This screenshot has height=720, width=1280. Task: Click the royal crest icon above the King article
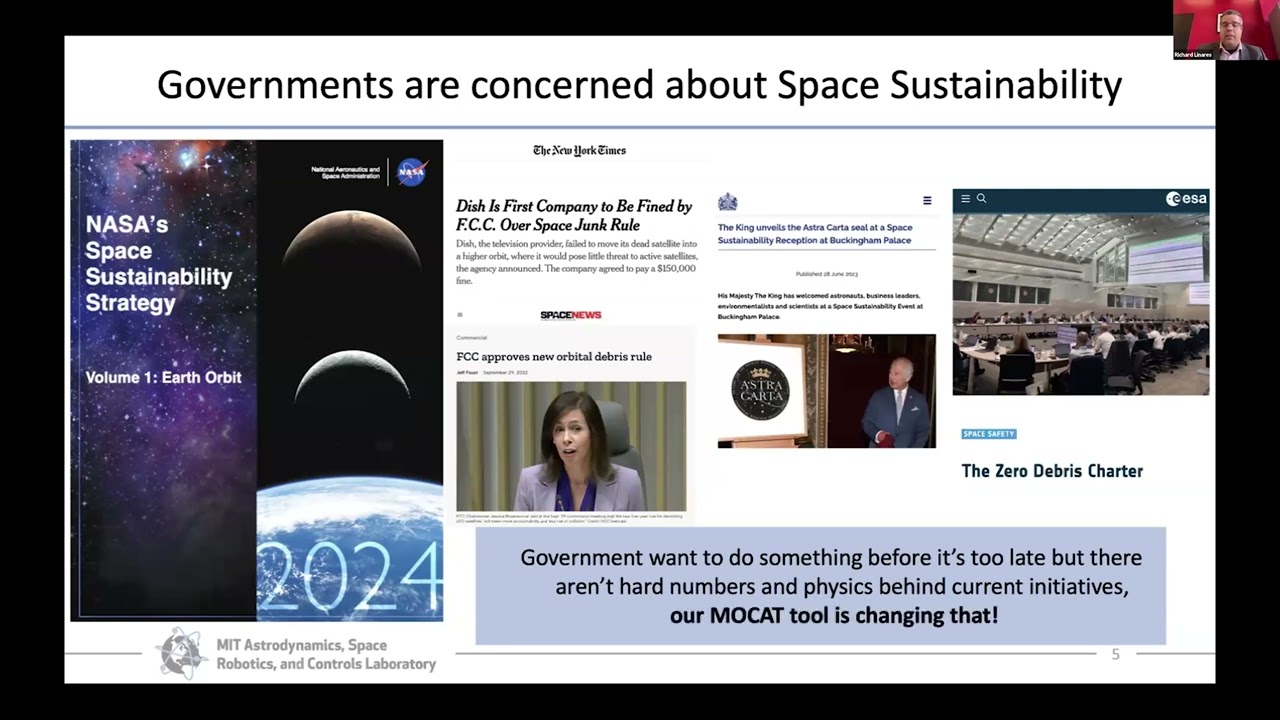tap(727, 202)
